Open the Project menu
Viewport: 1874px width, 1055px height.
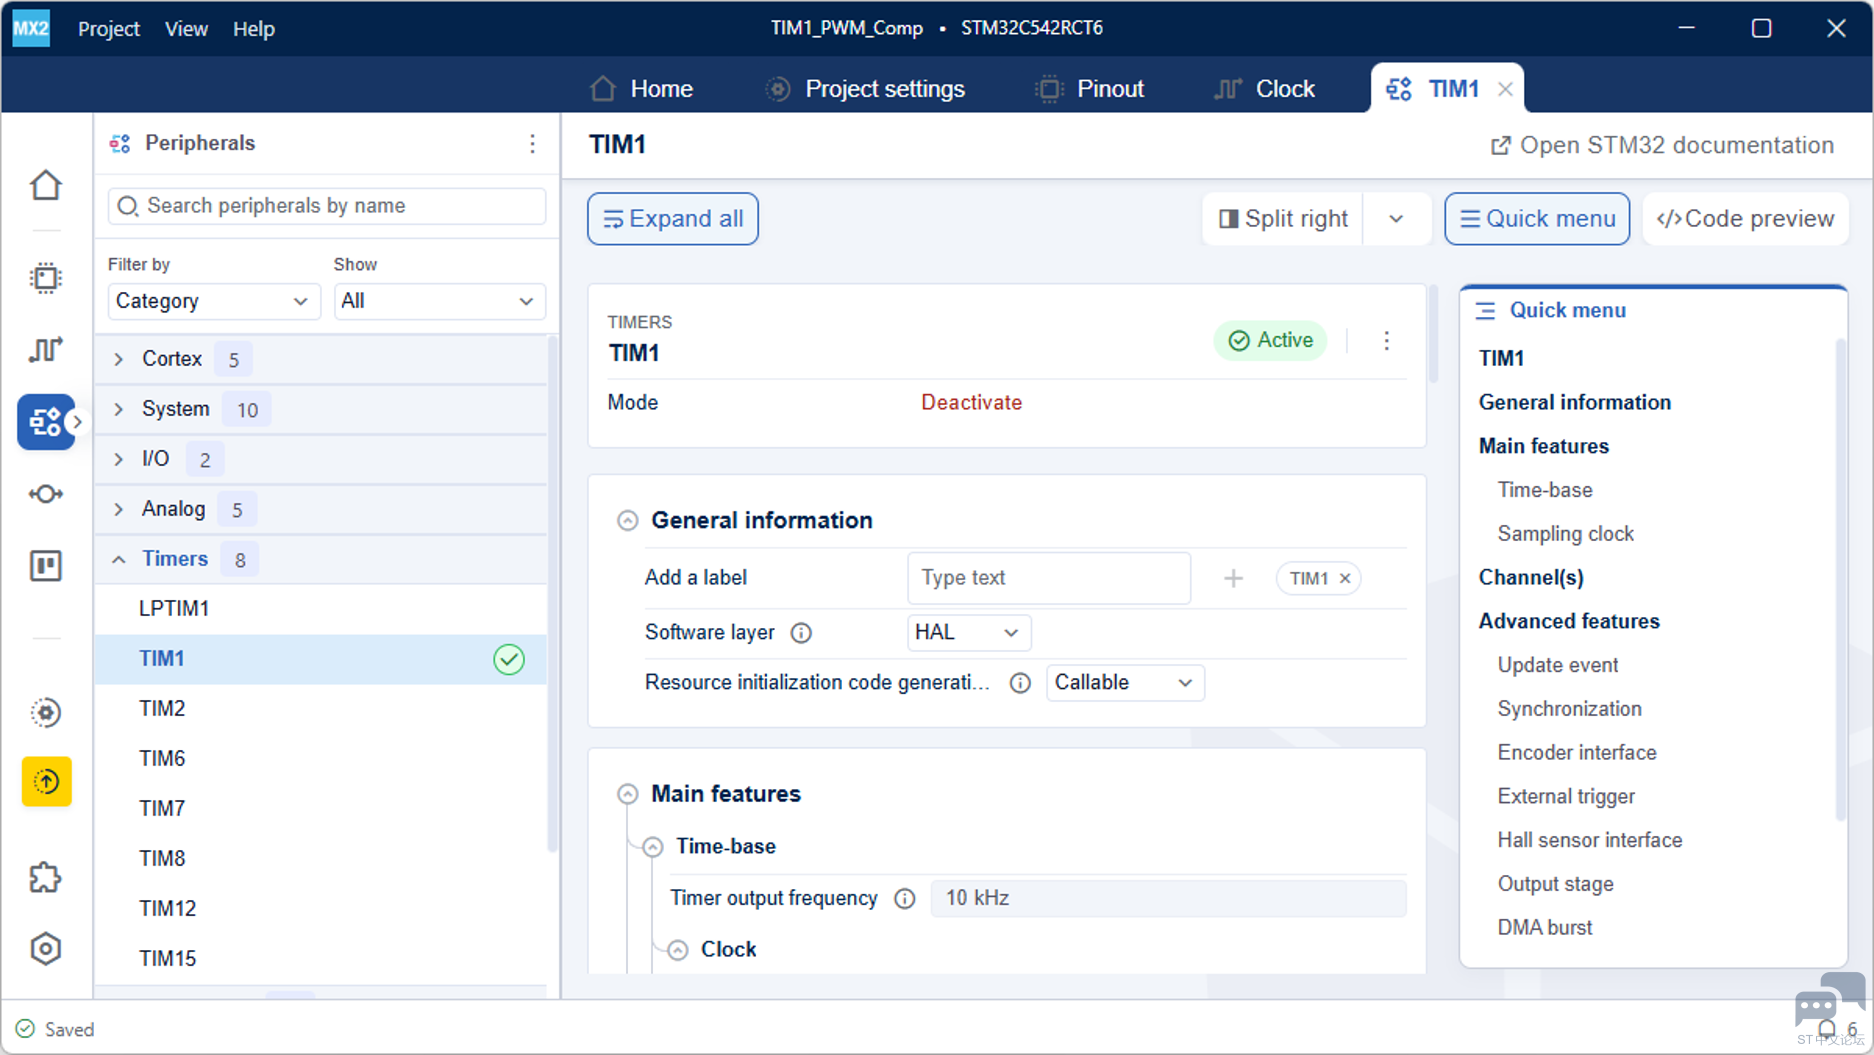click(x=108, y=29)
